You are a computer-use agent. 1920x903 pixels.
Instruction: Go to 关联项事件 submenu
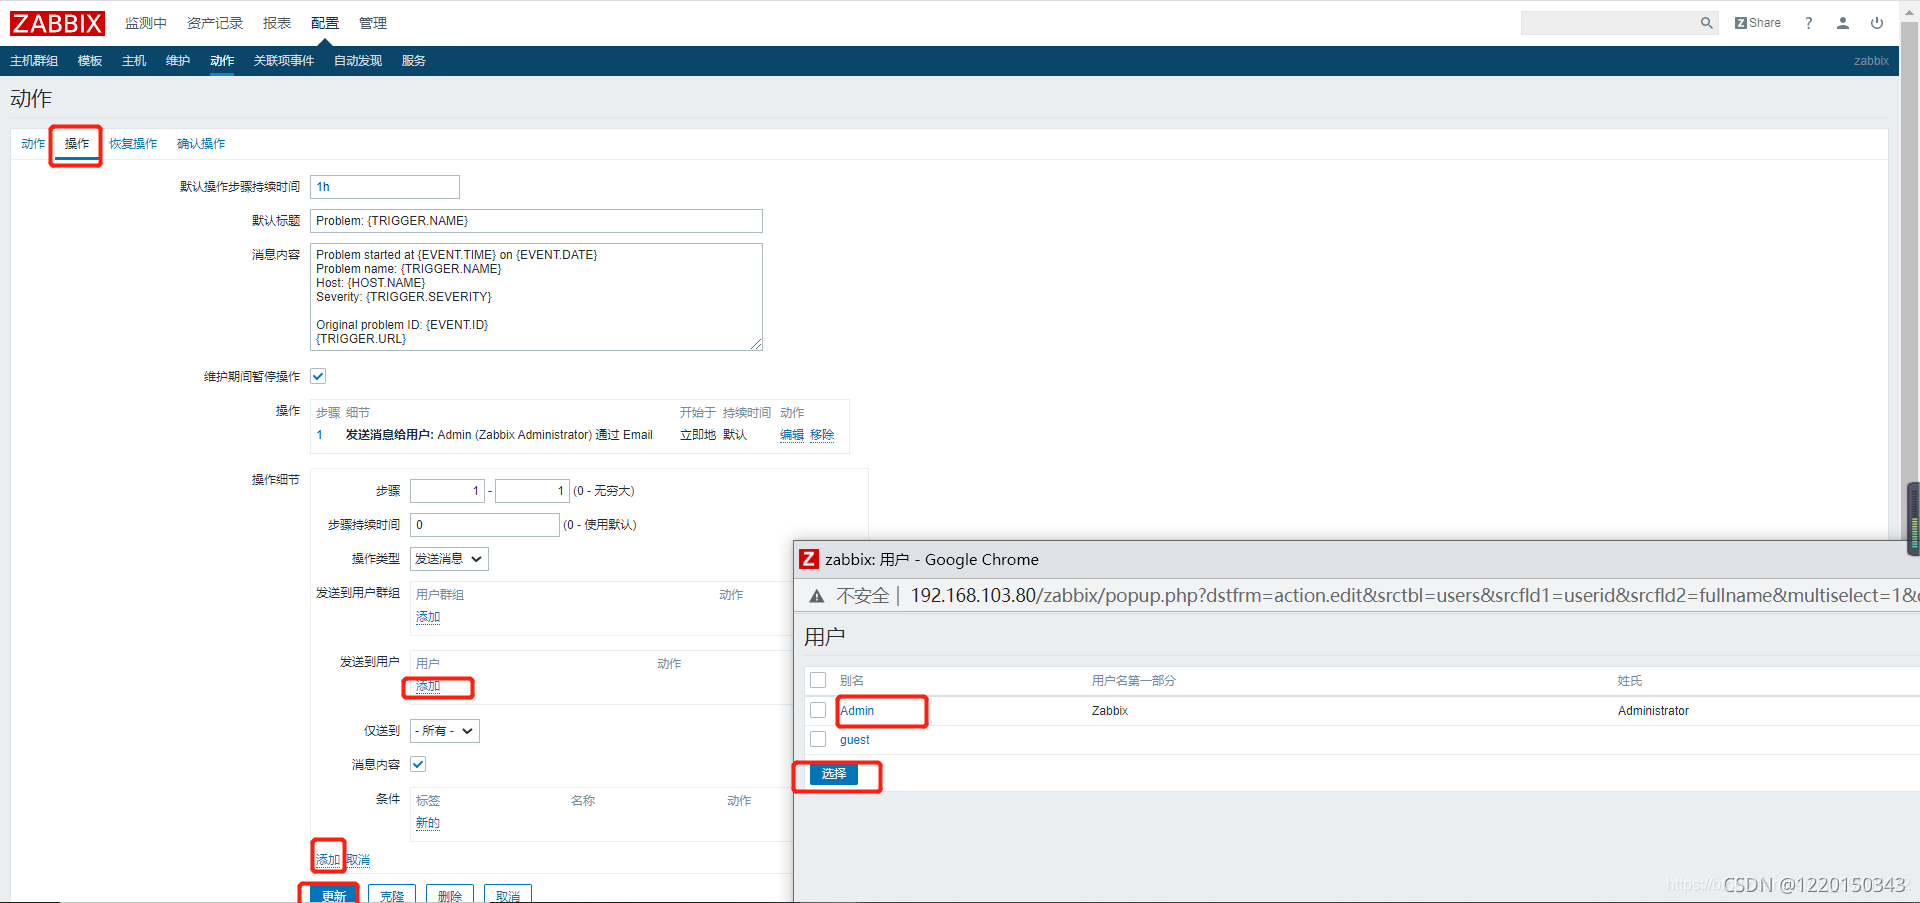pos(284,61)
